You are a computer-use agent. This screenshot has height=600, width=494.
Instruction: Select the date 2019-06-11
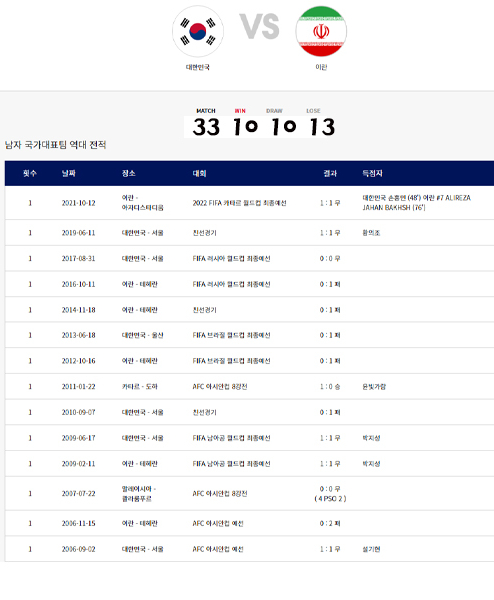click(x=78, y=233)
